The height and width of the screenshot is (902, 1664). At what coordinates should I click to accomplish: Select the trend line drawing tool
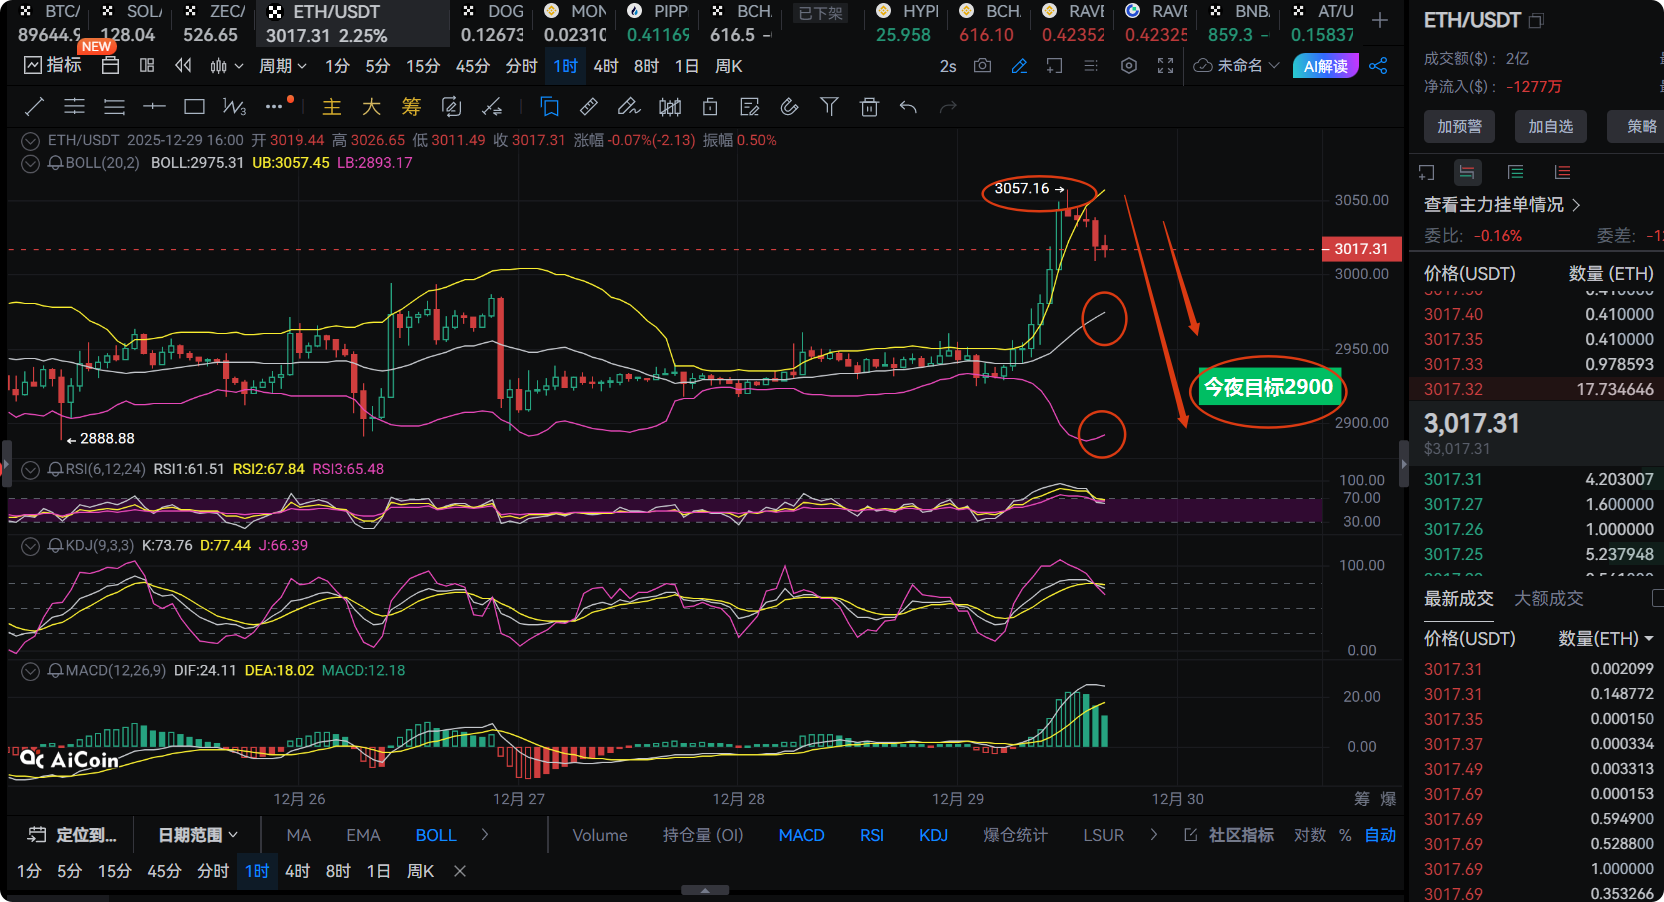pyautogui.click(x=34, y=107)
